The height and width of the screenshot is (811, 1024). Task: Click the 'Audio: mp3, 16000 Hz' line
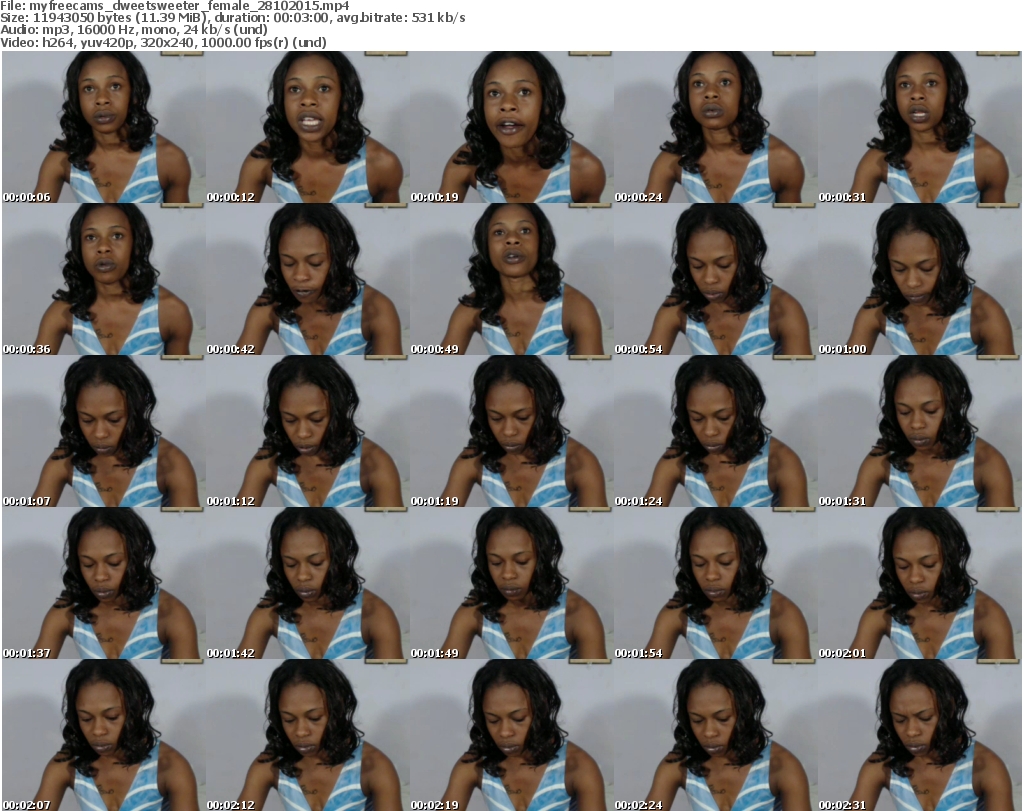(134, 30)
